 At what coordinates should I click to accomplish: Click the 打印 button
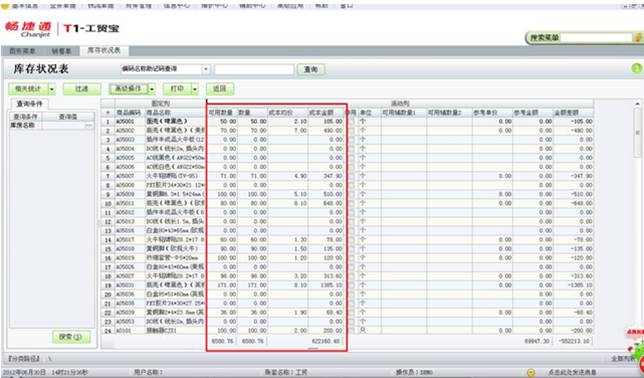pyautogui.click(x=177, y=89)
